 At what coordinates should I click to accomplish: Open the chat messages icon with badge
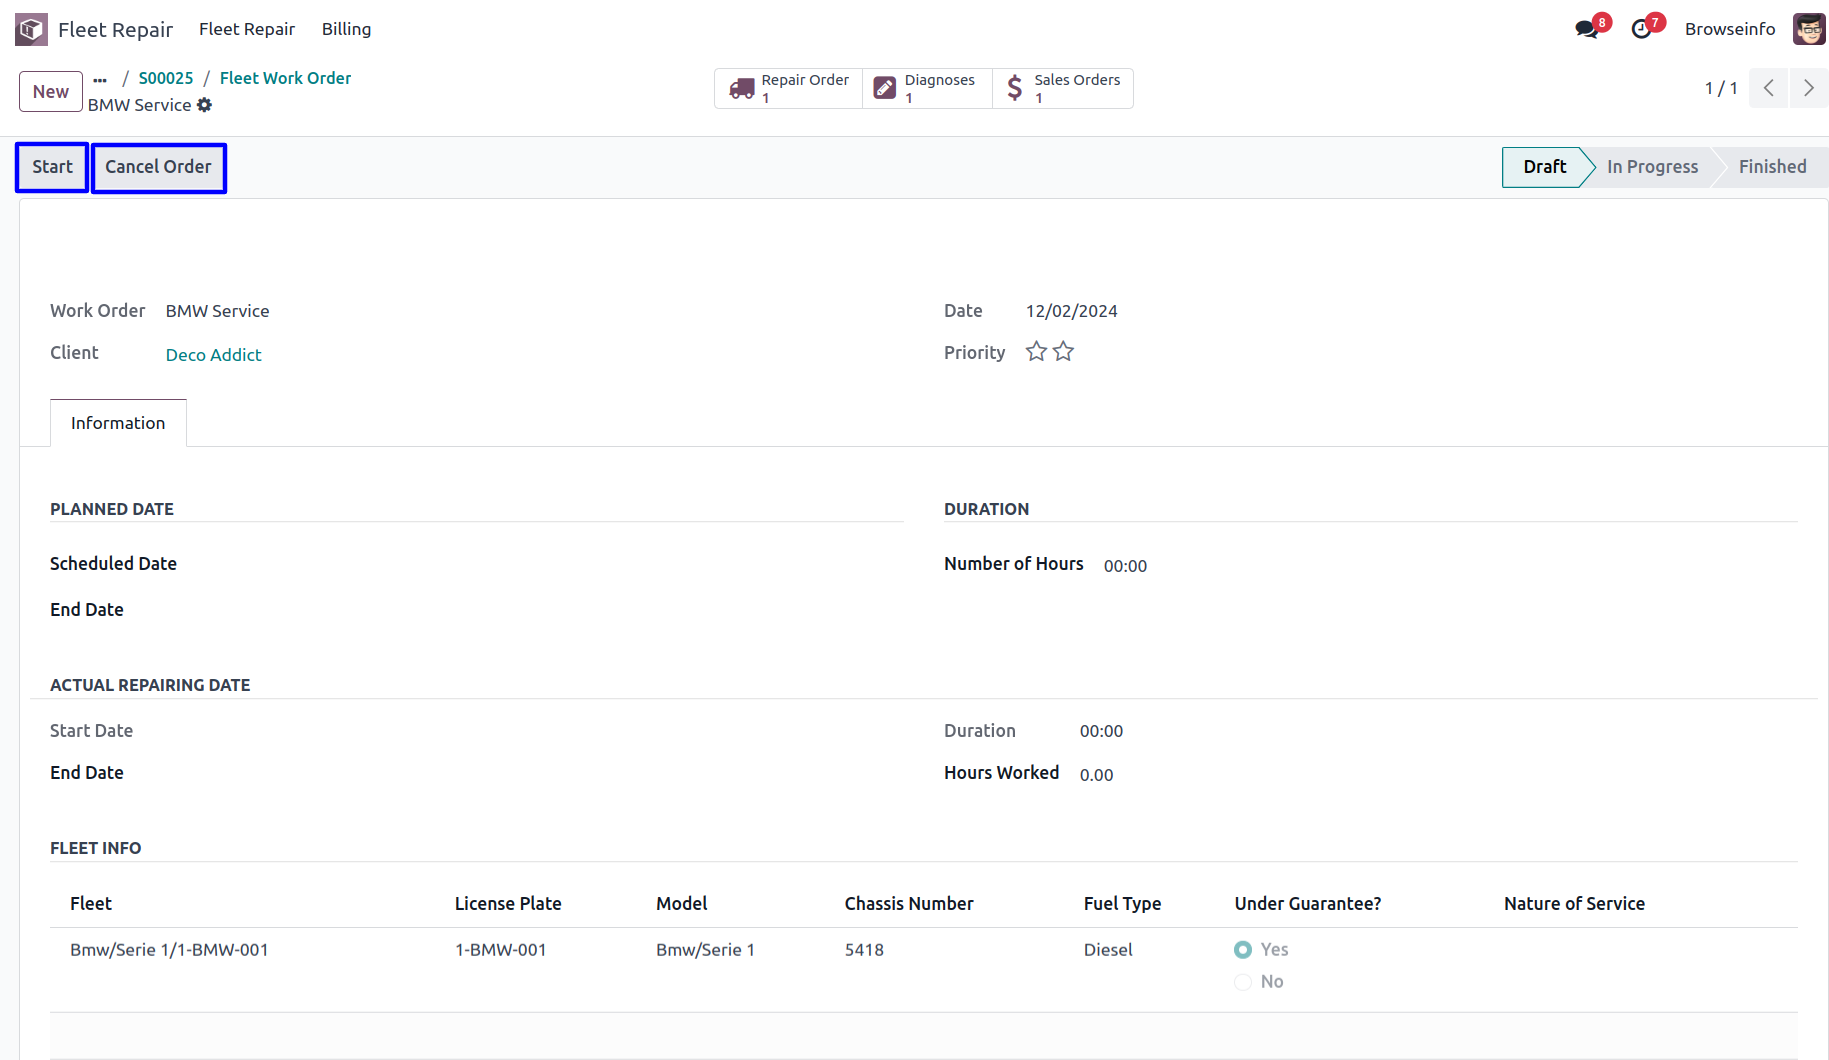1586,29
